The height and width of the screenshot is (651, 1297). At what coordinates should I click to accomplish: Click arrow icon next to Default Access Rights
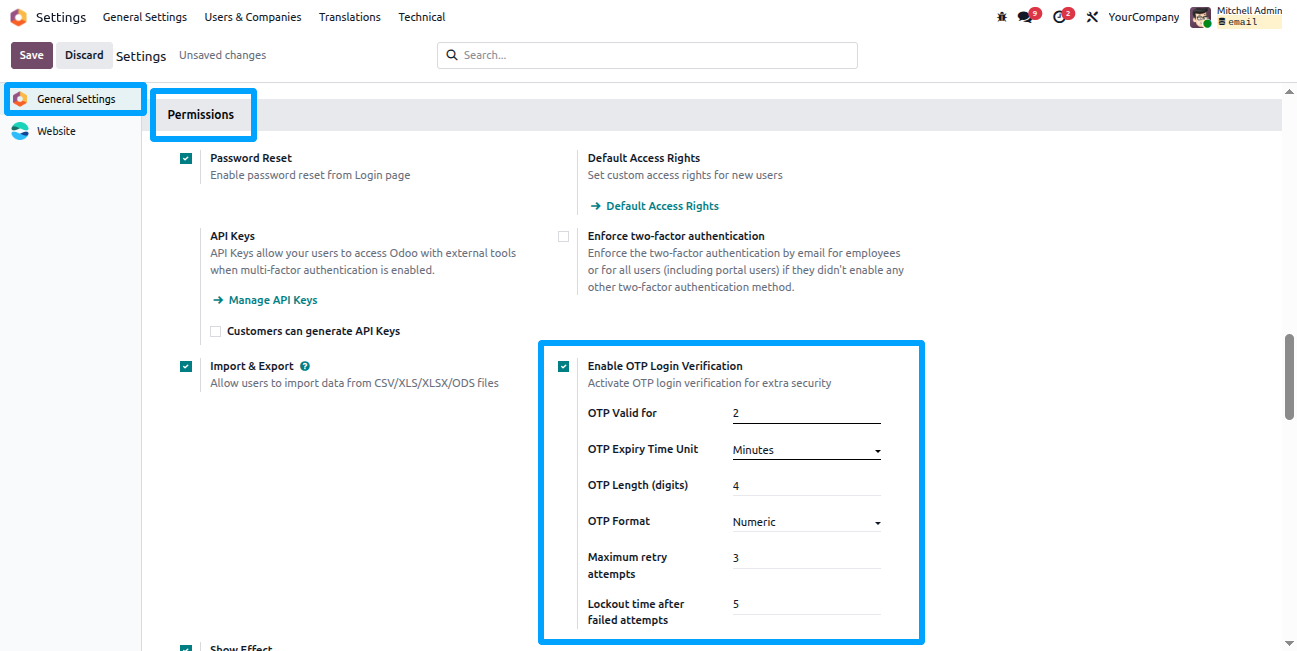(x=596, y=206)
